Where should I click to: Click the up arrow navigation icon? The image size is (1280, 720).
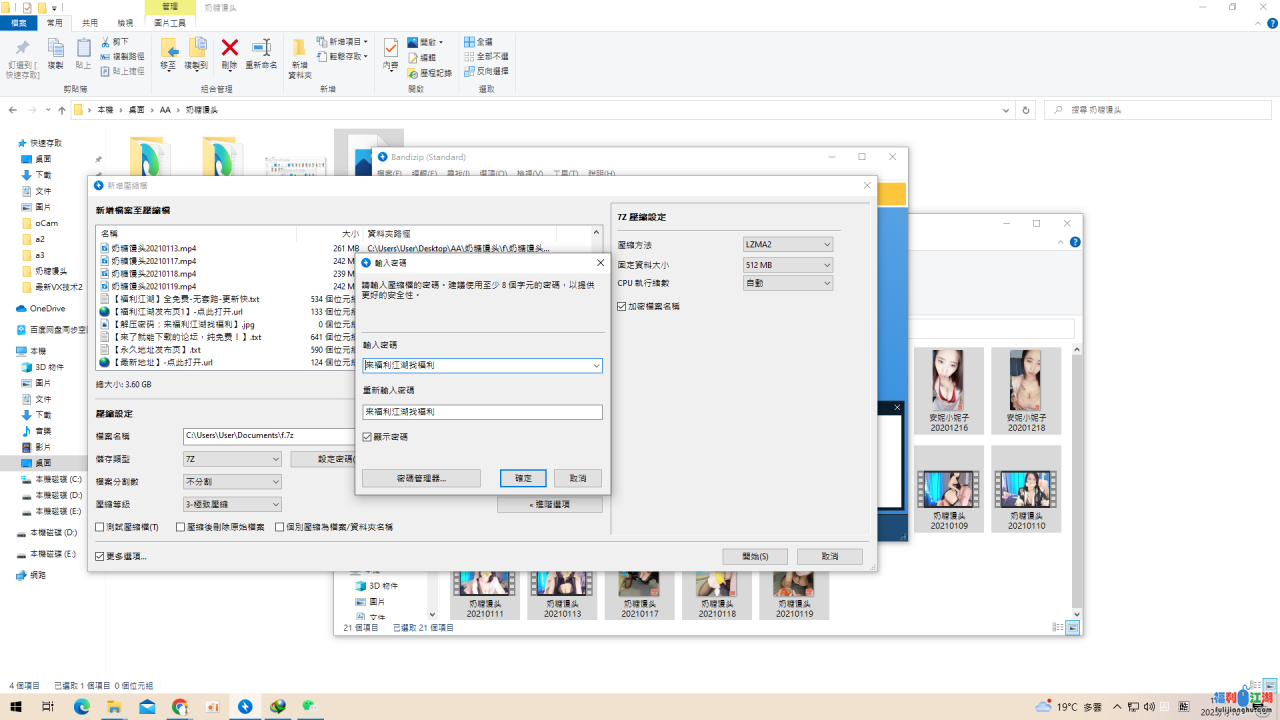(x=62, y=110)
